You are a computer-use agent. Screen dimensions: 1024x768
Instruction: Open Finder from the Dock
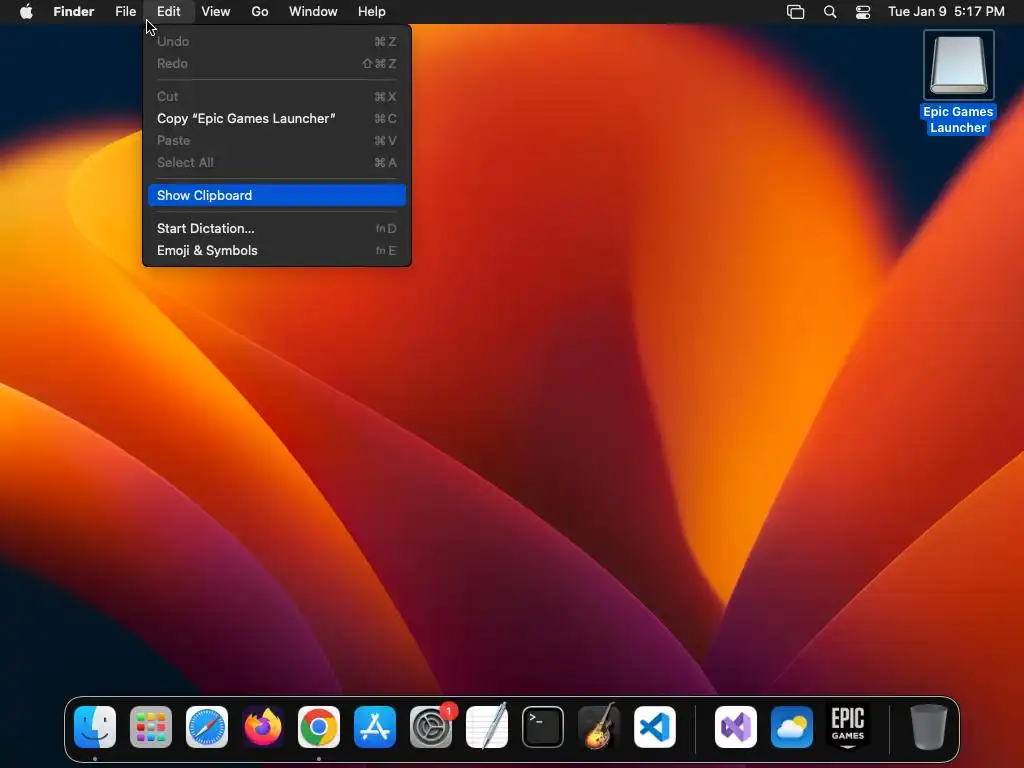(95, 727)
